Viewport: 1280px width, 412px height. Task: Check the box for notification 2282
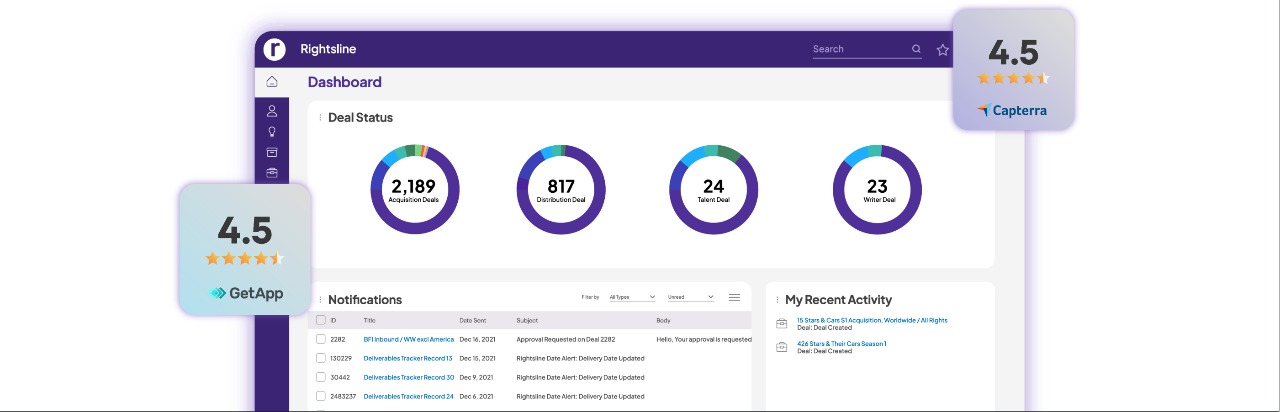click(x=321, y=339)
